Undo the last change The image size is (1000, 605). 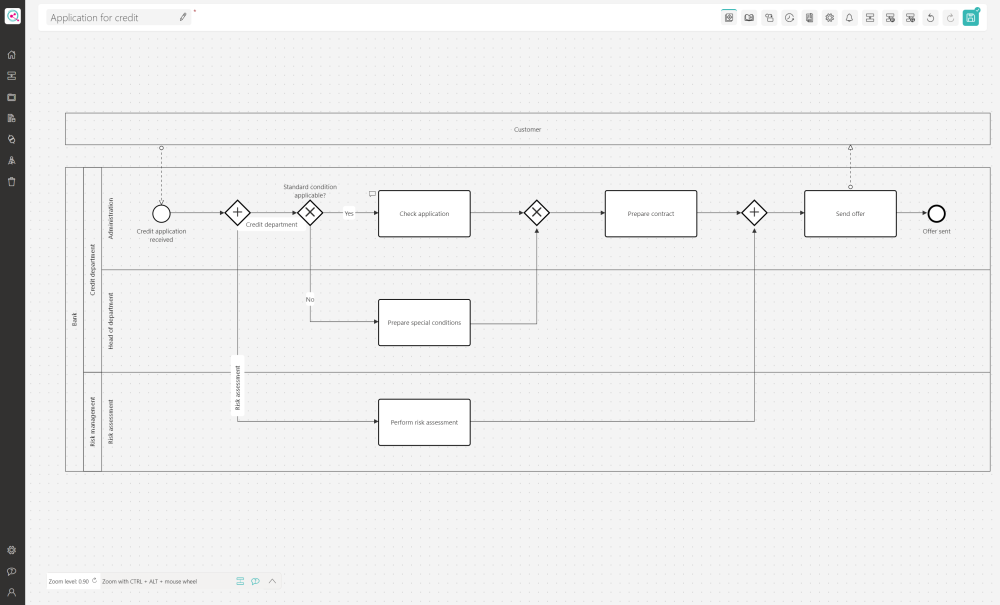[930, 18]
